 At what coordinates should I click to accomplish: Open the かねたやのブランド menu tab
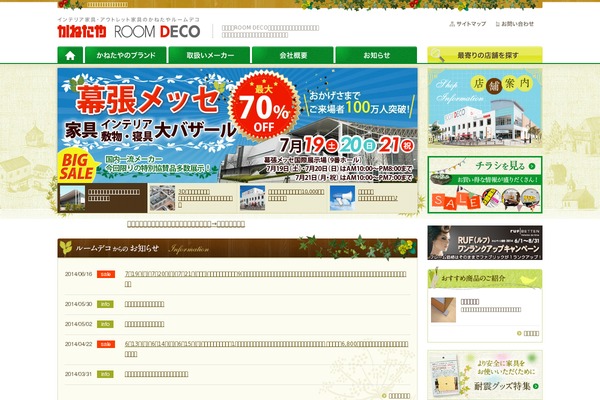tap(126, 55)
